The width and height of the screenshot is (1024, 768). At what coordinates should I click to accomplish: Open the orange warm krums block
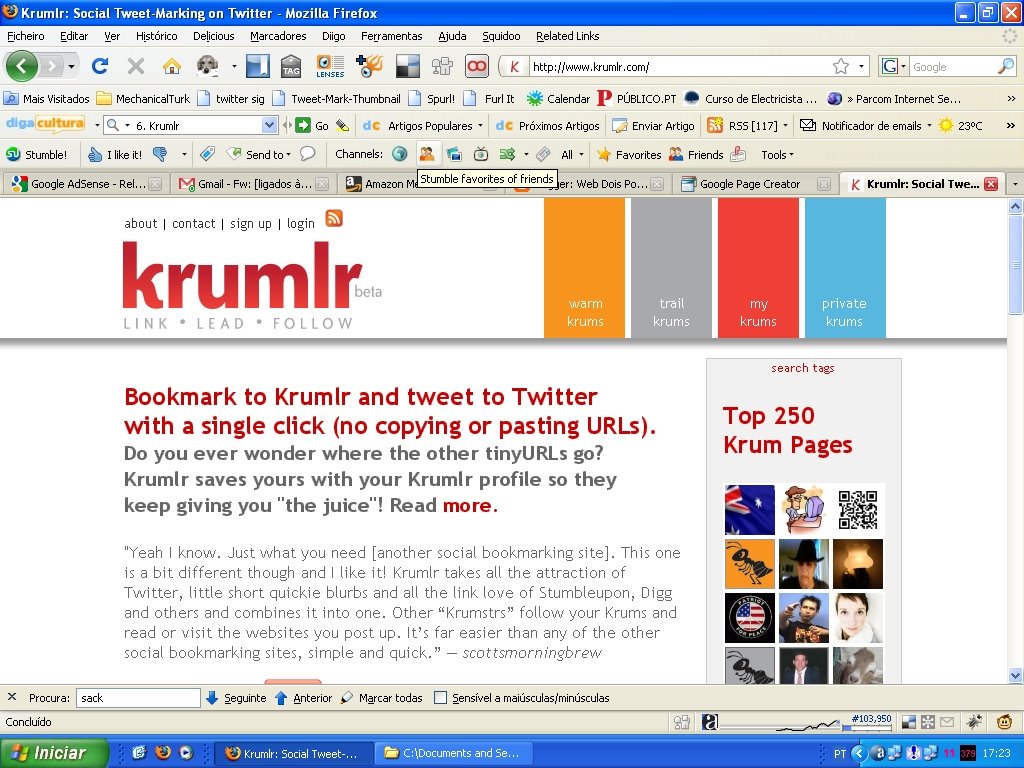pos(584,268)
